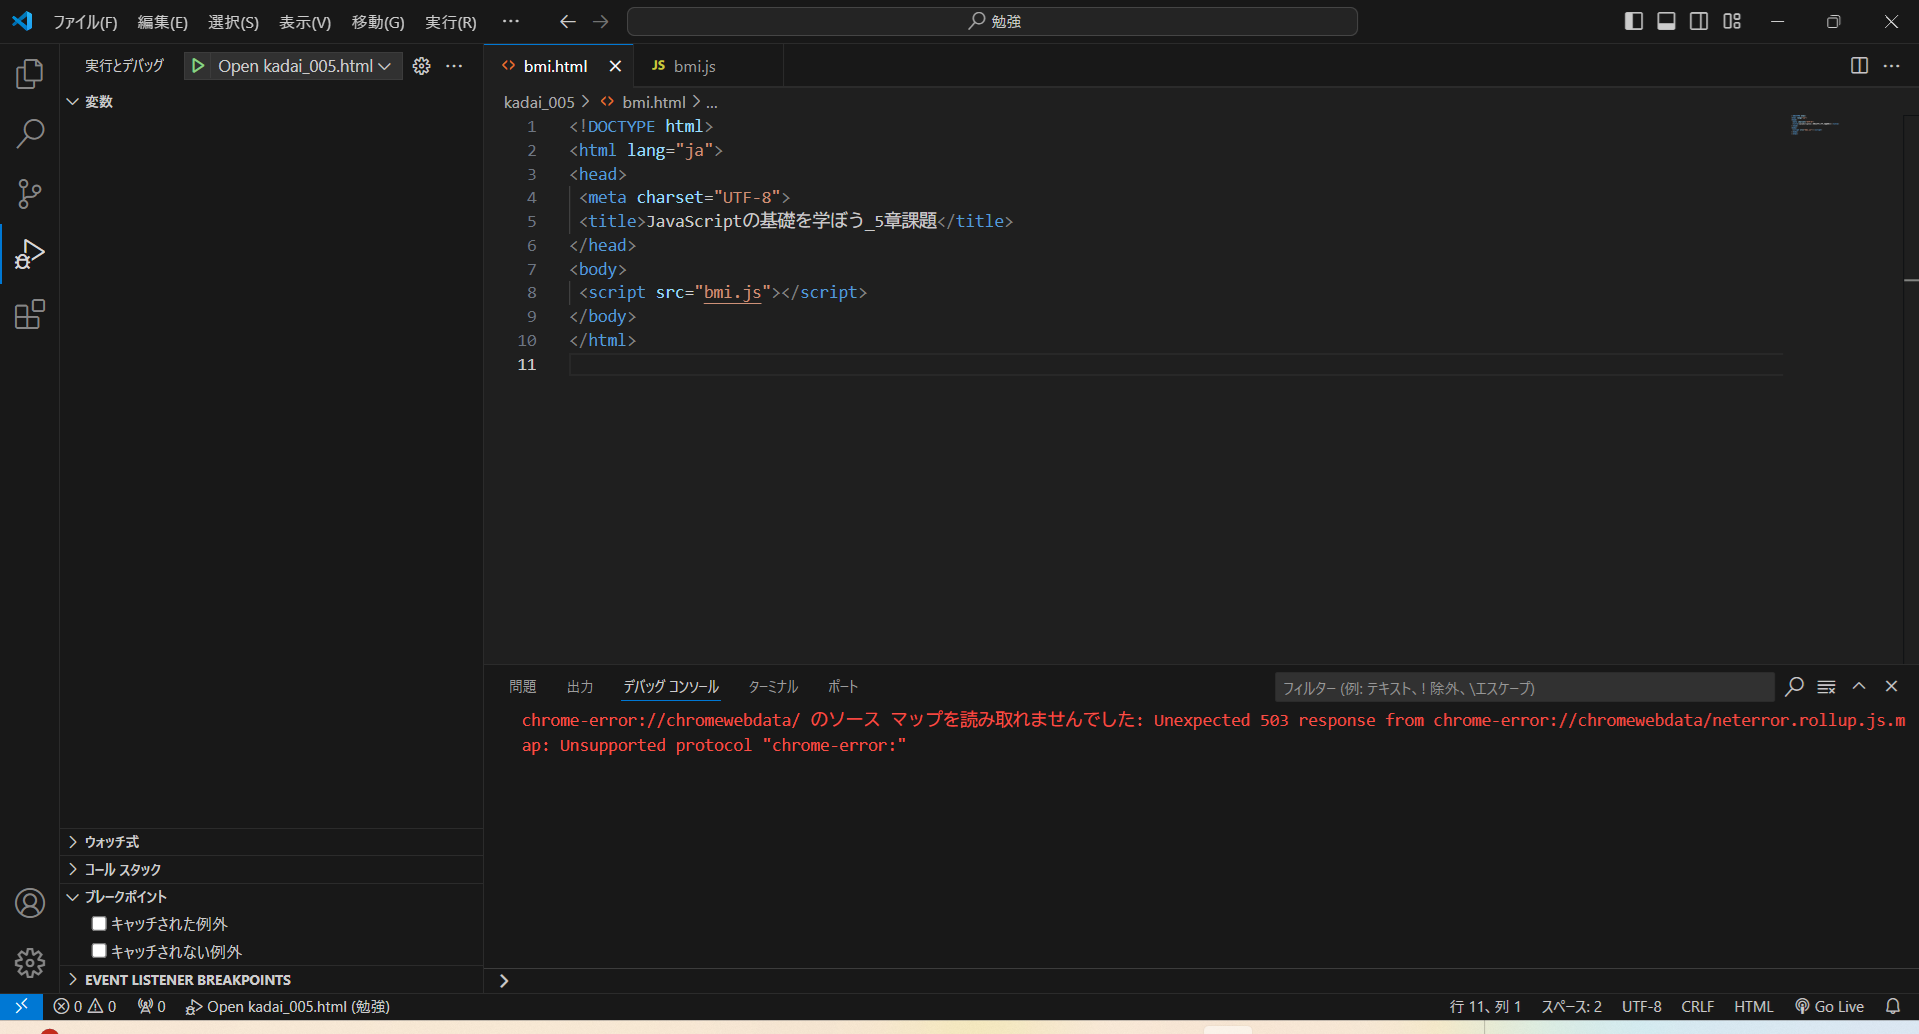The width and height of the screenshot is (1919, 1034).
Task: Open the Source Control view
Action: coord(30,194)
